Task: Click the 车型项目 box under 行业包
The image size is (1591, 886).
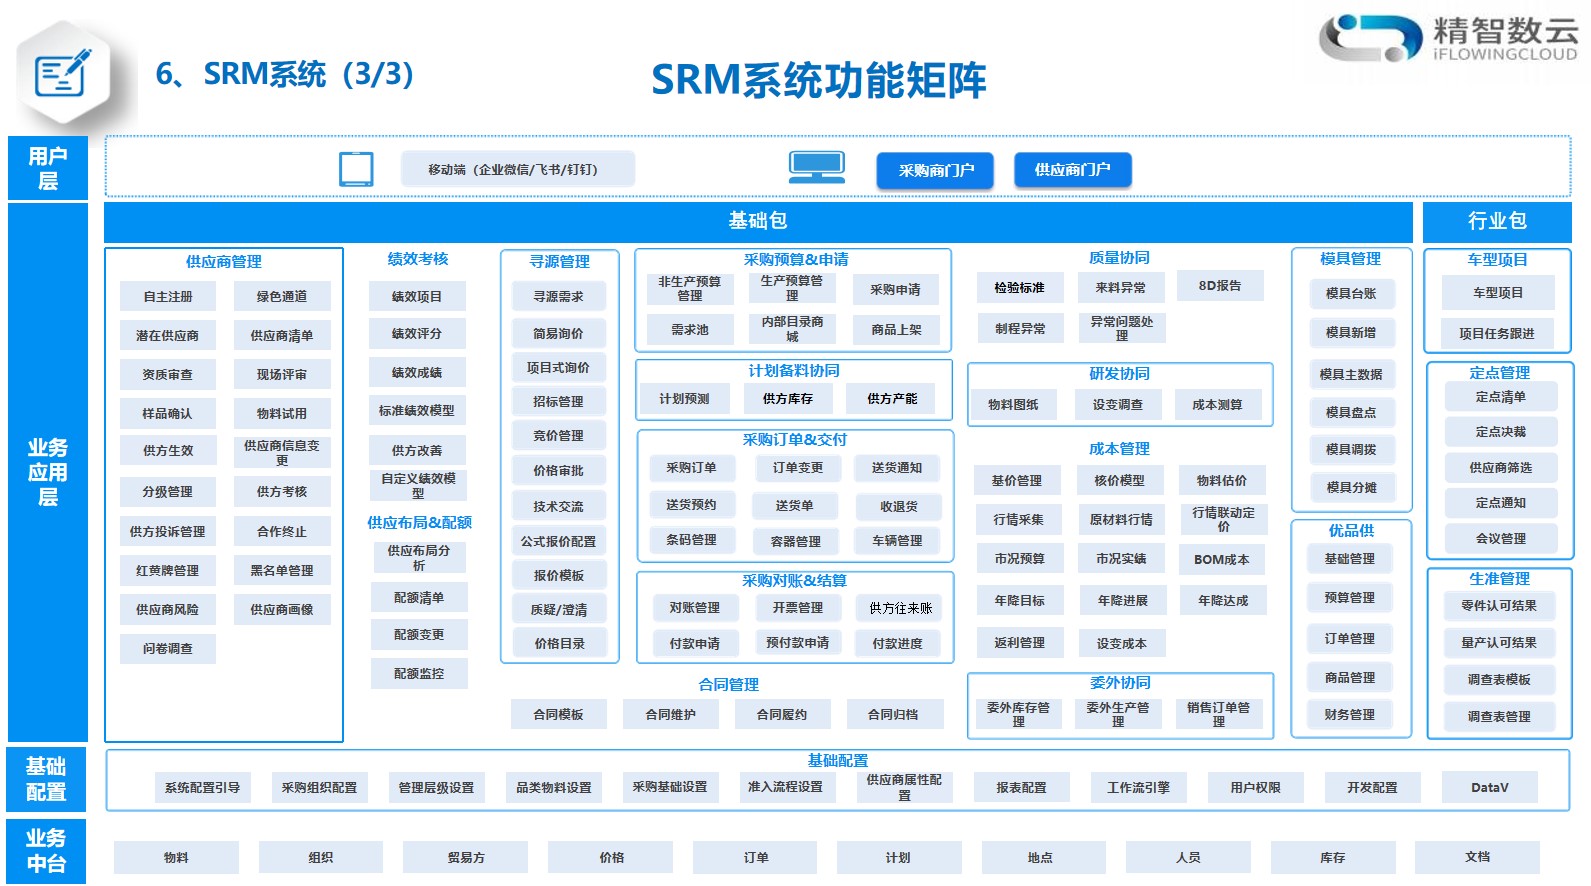Action: [x=1497, y=293]
